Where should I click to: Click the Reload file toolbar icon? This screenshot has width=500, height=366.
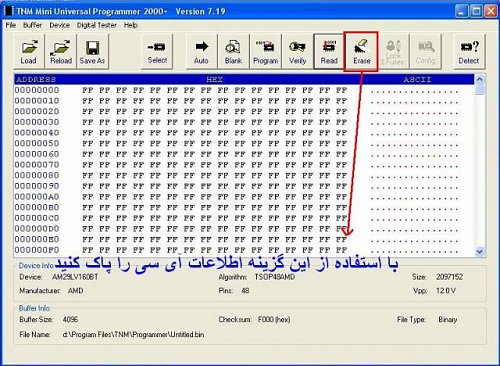pos(61,51)
